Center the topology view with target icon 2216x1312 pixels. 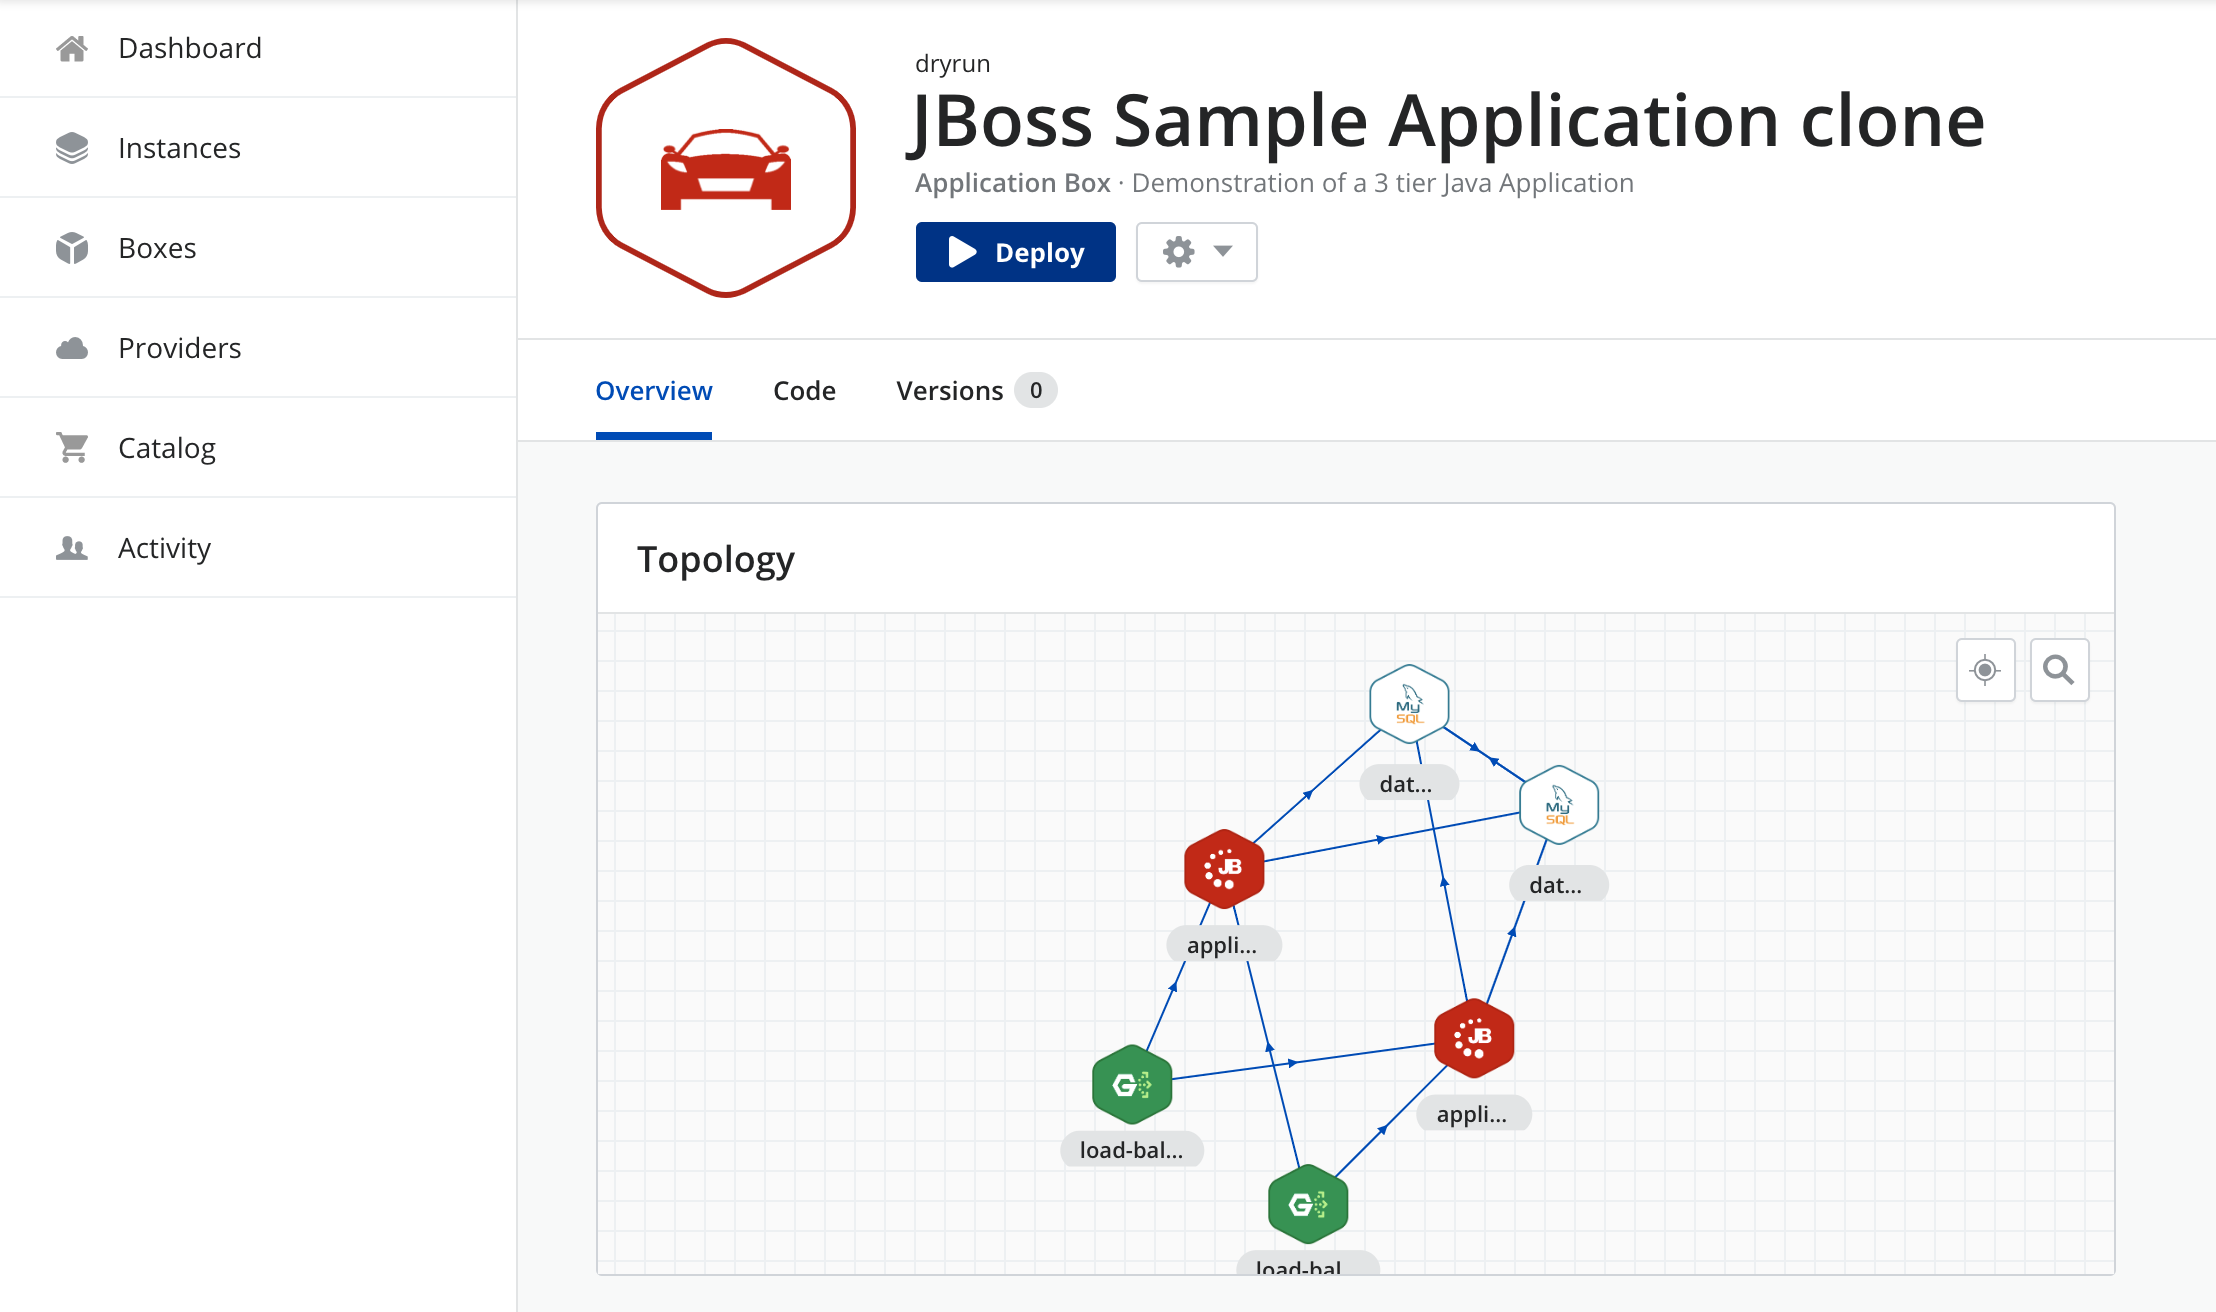[x=1985, y=670]
